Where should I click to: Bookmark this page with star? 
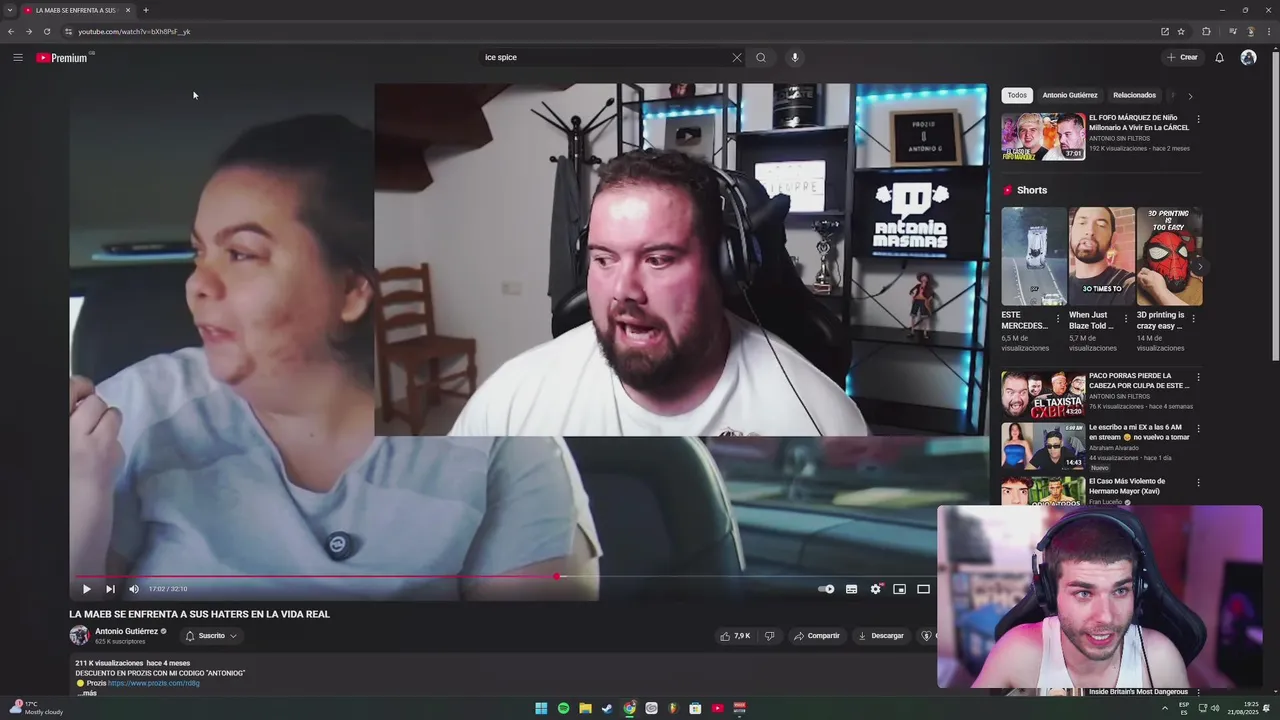point(1181,31)
